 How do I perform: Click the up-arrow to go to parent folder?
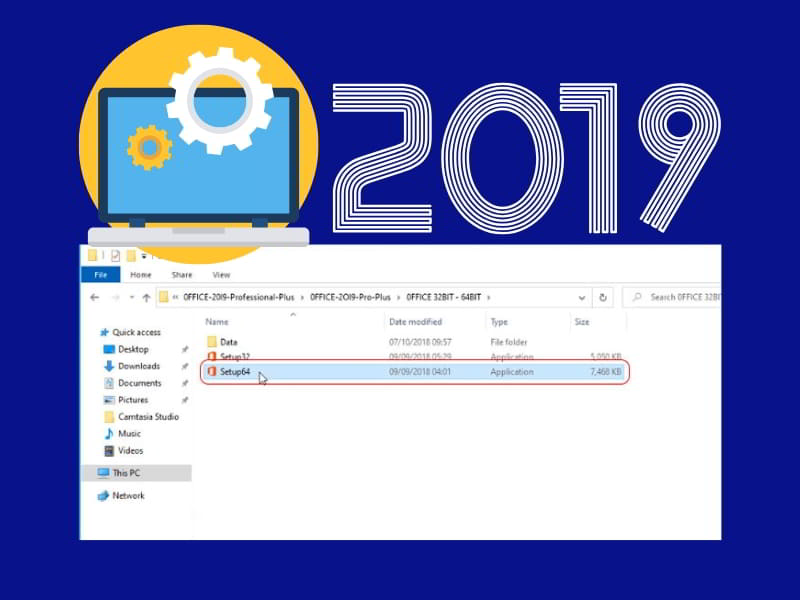click(x=147, y=295)
